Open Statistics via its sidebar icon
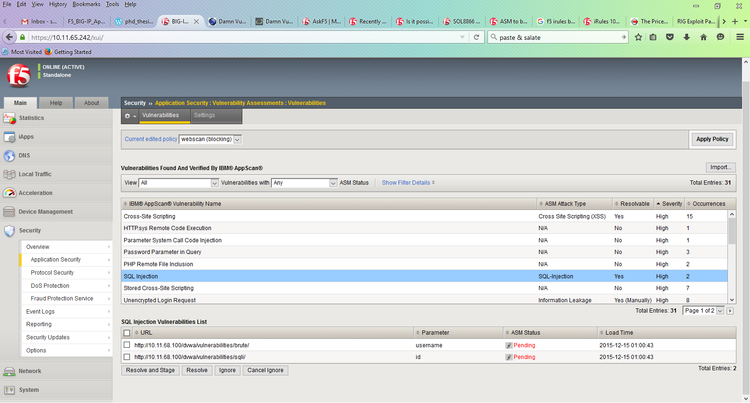 coord(9,118)
